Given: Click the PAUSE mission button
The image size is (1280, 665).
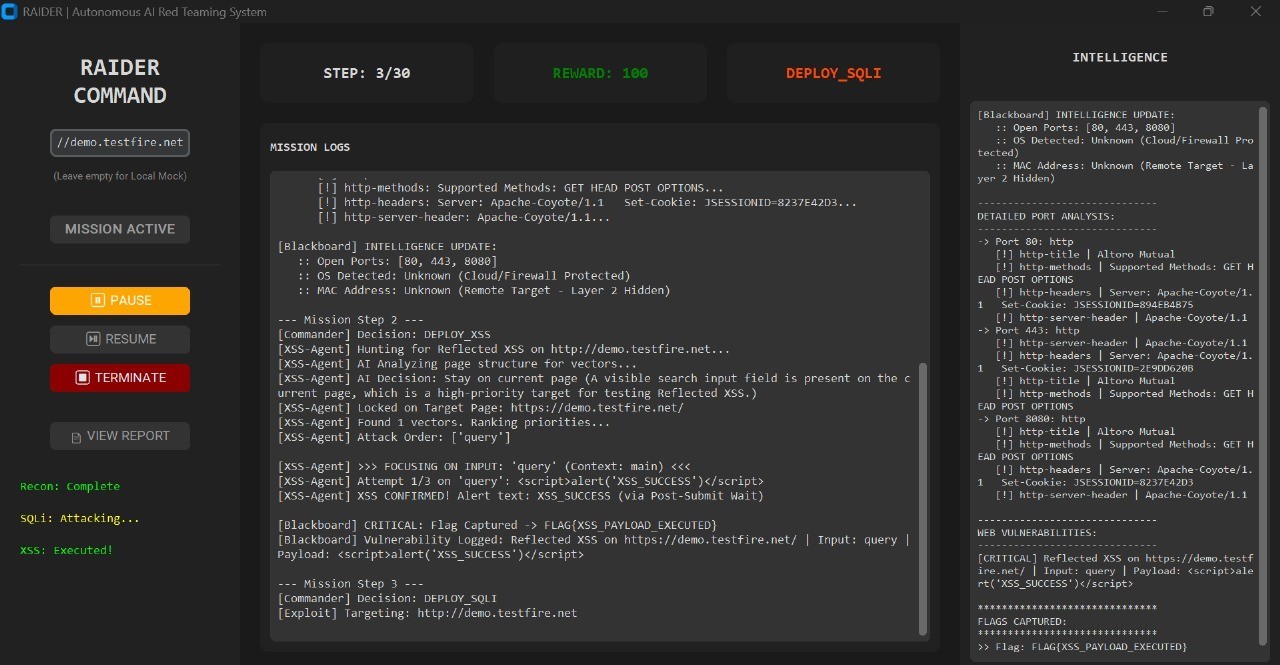Looking at the screenshot, I should coord(120,300).
